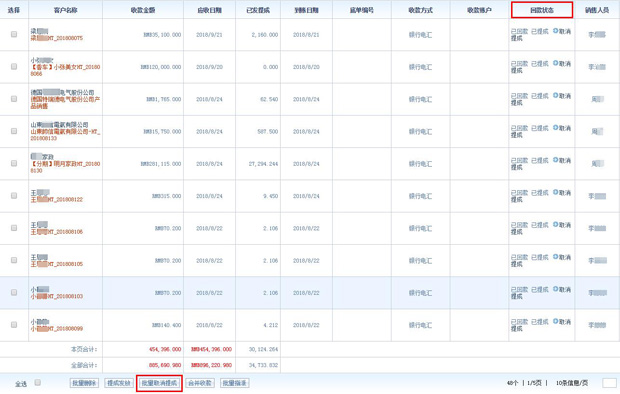Click the 已发提成 column header
Image resolution: width=620 pixels, height=394 pixels.
pyautogui.click(x=258, y=10)
